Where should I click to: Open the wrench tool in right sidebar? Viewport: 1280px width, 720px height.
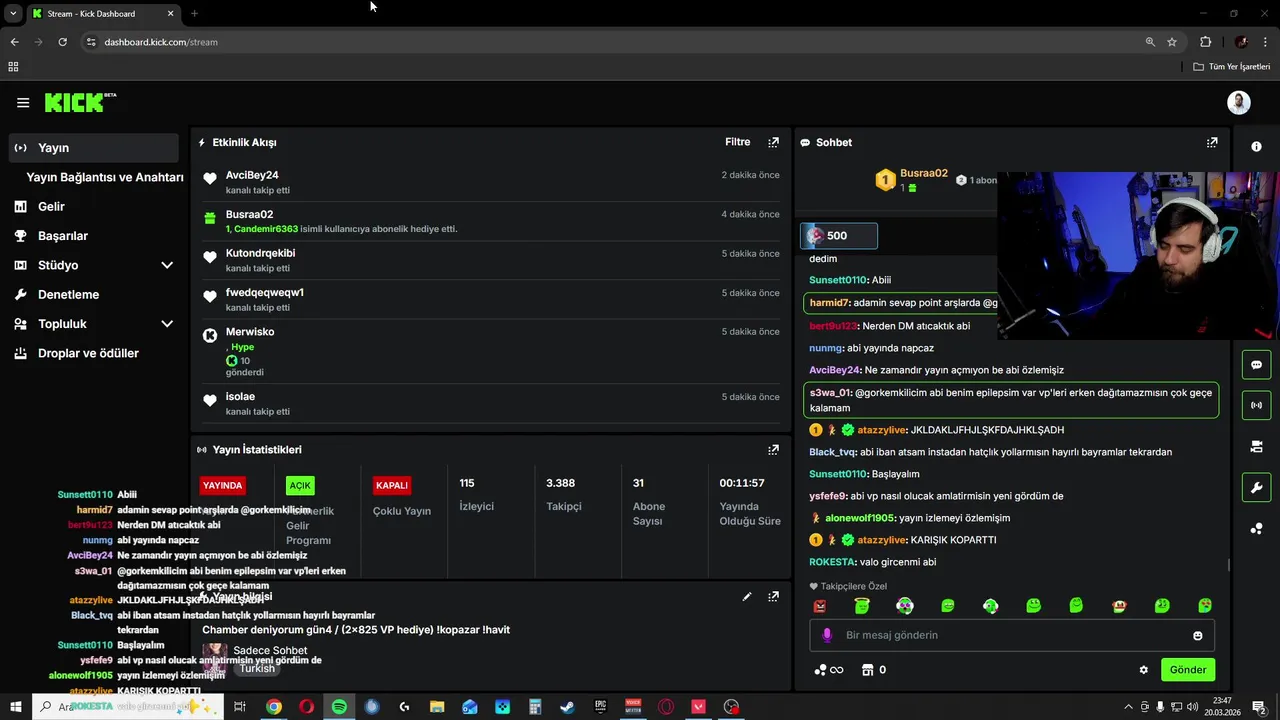pyautogui.click(x=1256, y=487)
